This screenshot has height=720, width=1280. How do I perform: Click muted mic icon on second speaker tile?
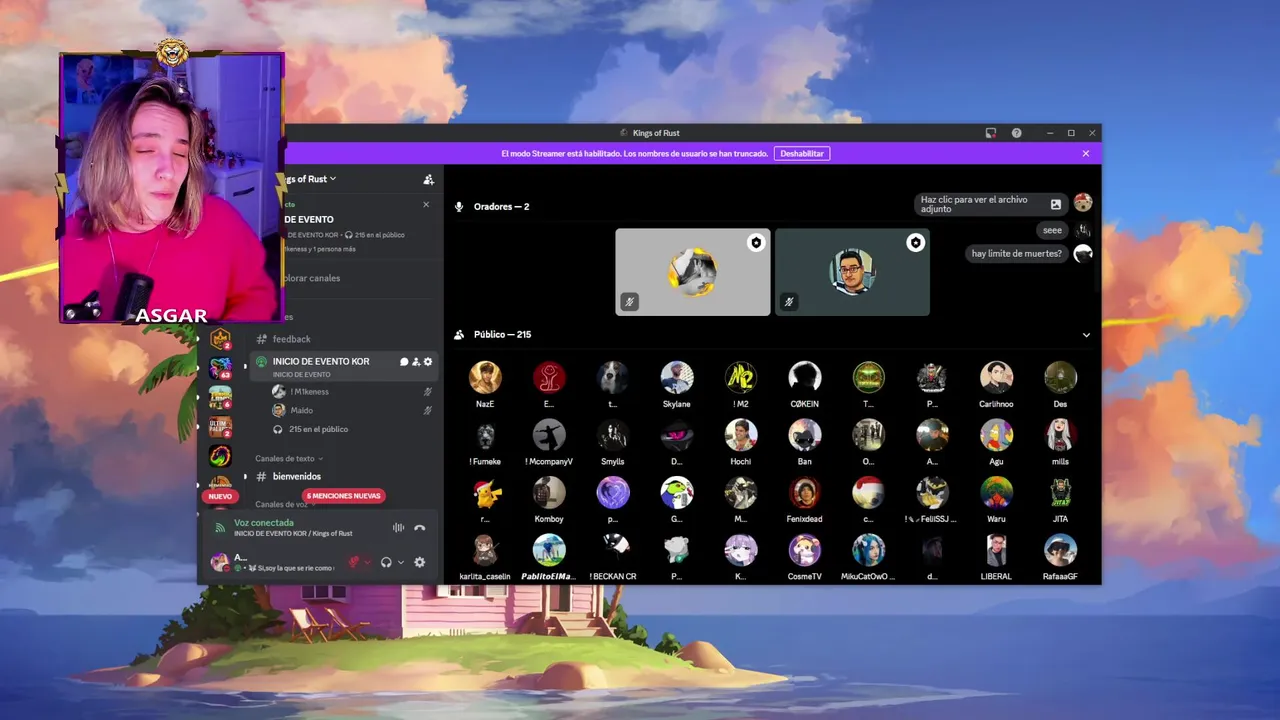click(789, 302)
